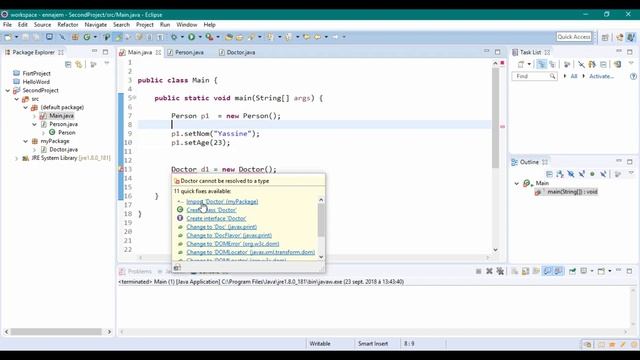Viewport: 640px width, 360px height.
Task: Click the Display Selected Console icon
Action: click(584, 271)
